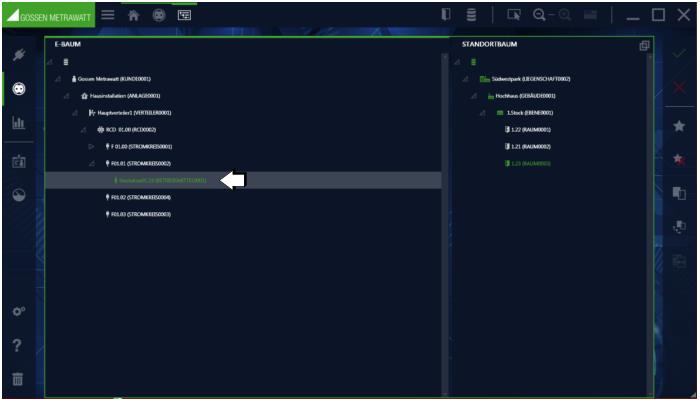Select F01.02 (STROMKREIS0004) in E-Baum
The width and height of the screenshot is (700, 401).
[x=140, y=197]
